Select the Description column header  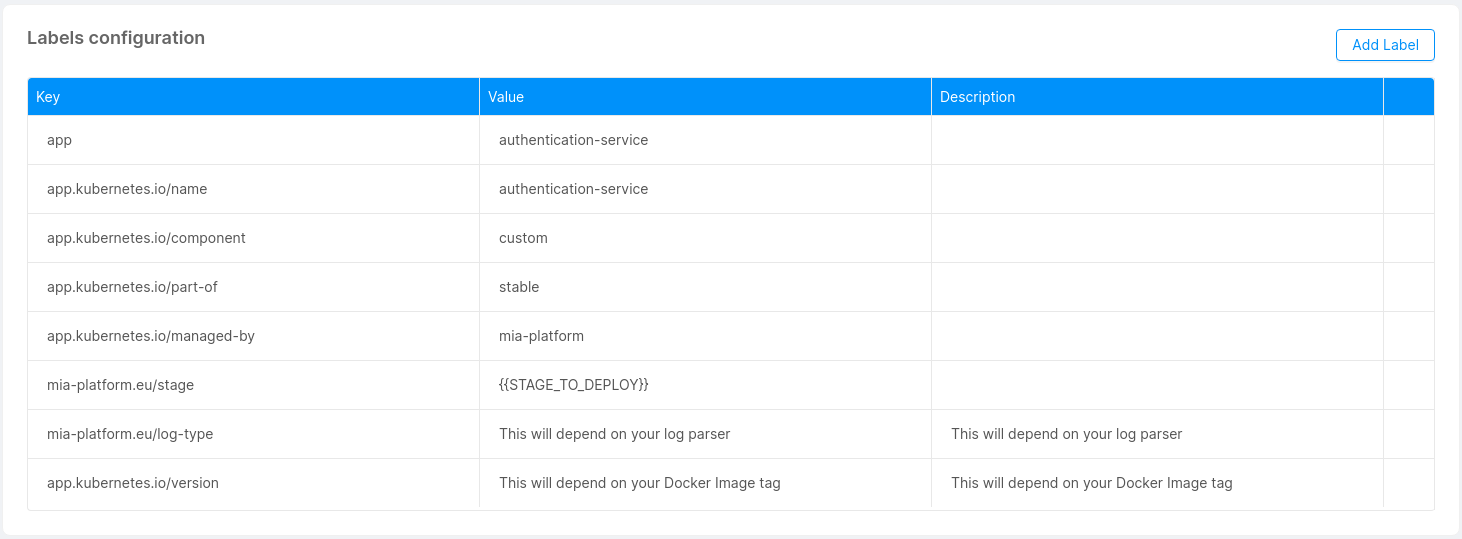pos(977,97)
